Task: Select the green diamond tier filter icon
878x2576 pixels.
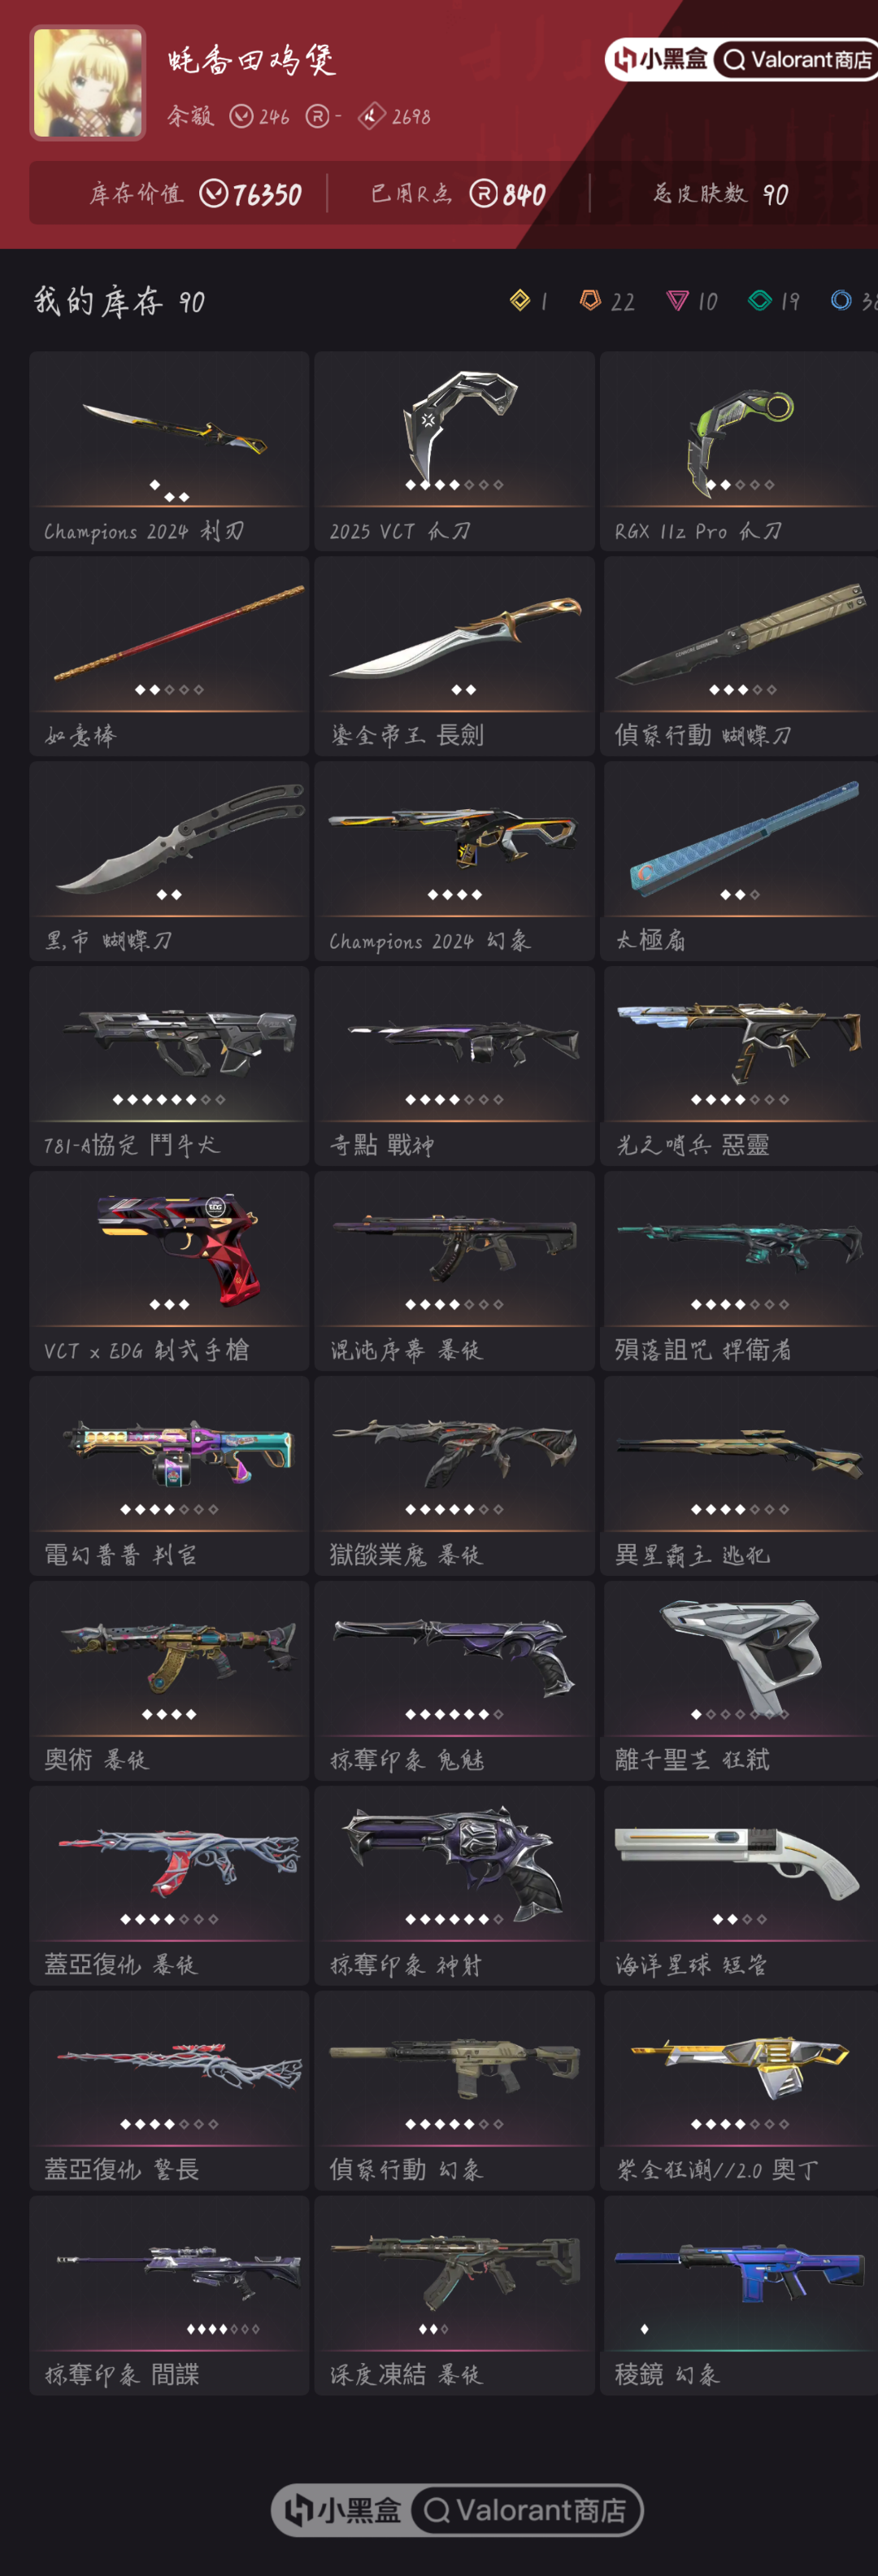Action: pyautogui.click(x=760, y=300)
